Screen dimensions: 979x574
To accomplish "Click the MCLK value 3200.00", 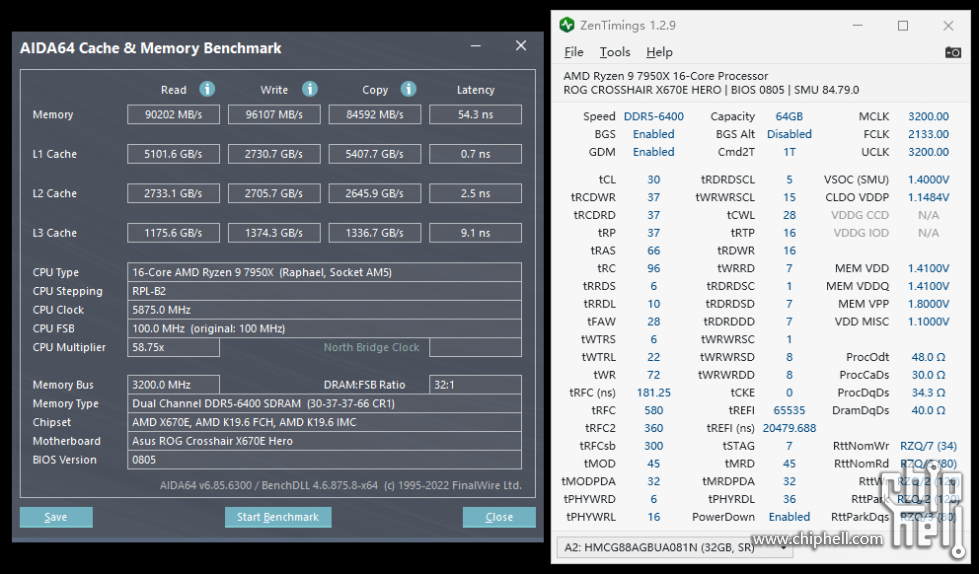I will coord(928,116).
